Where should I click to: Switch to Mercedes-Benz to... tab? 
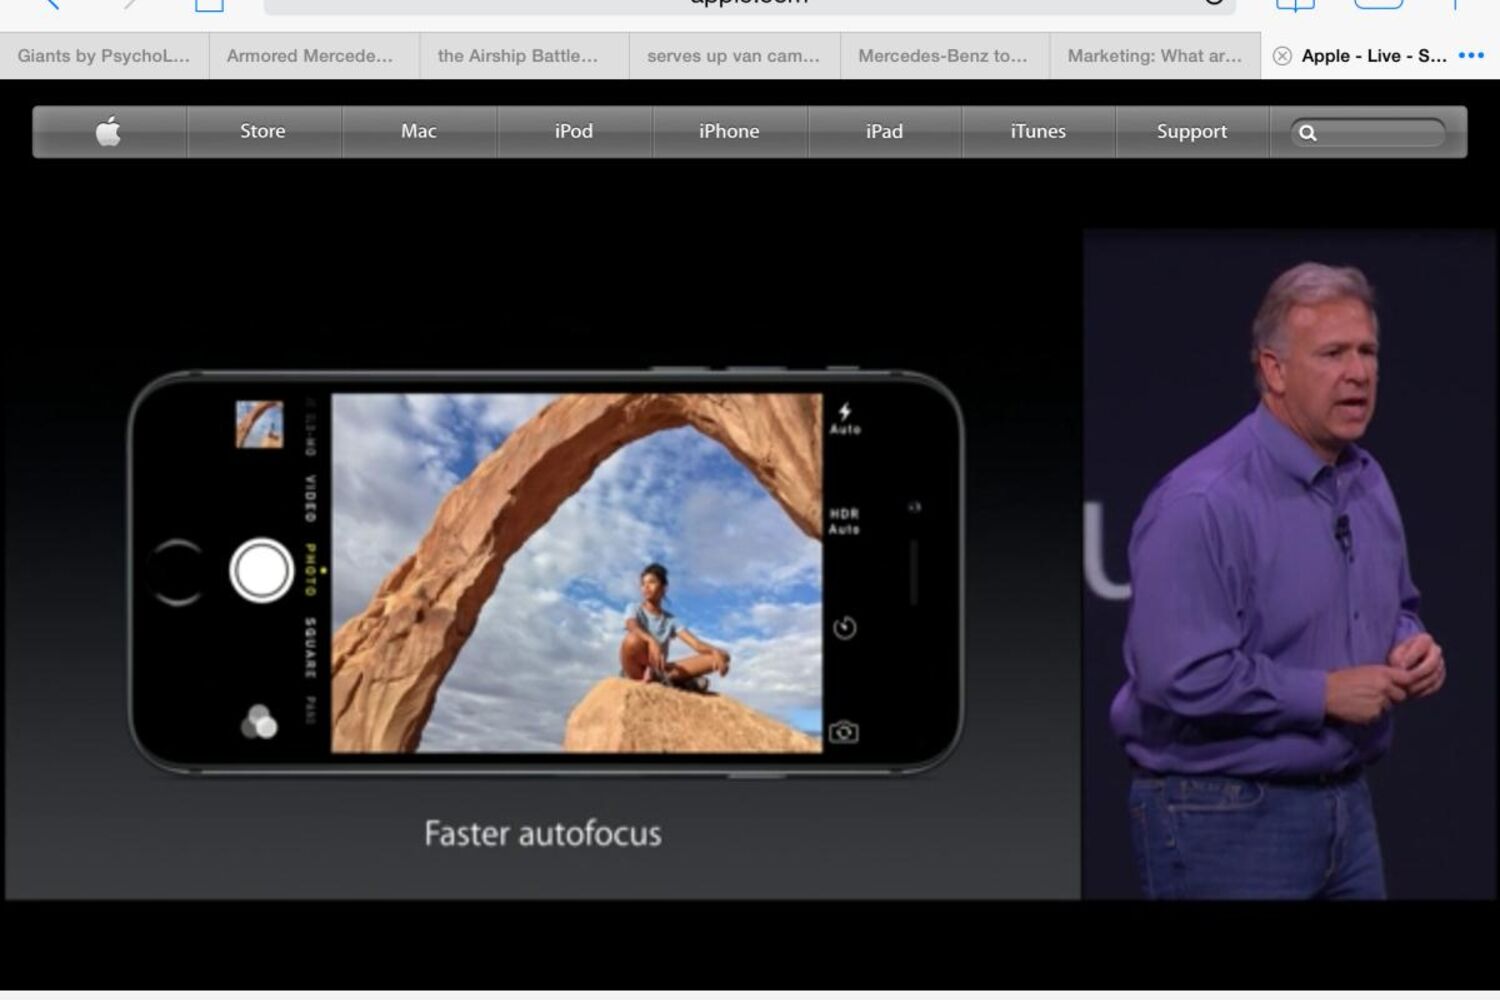pyautogui.click(x=944, y=56)
